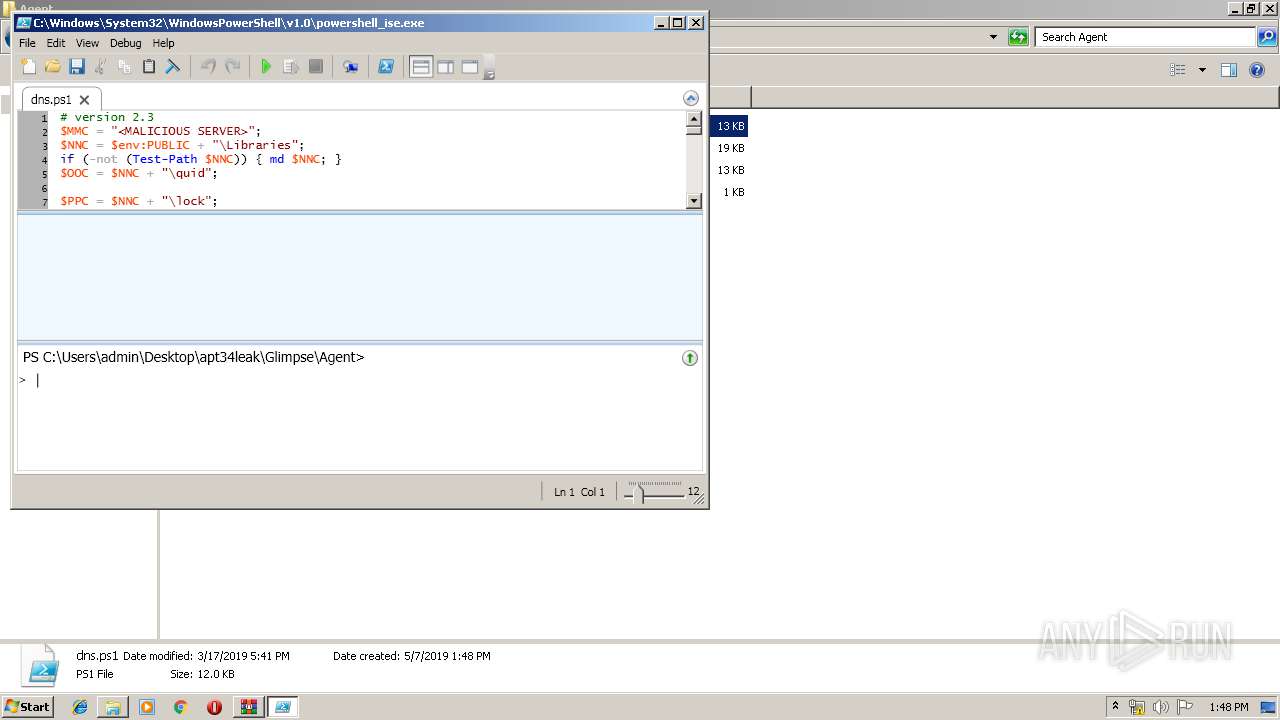Toggle the Explorer preview pane

tap(1229, 70)
